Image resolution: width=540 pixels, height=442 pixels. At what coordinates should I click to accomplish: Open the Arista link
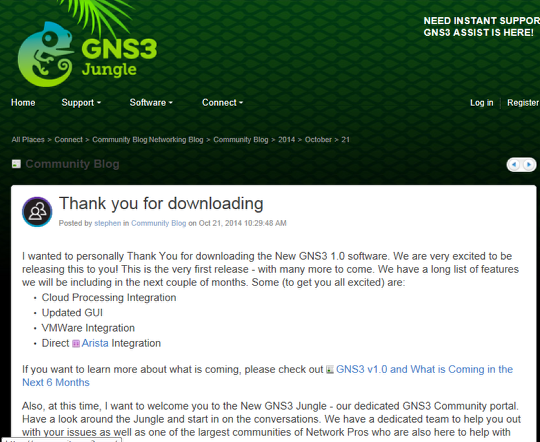tap(95, 343)
